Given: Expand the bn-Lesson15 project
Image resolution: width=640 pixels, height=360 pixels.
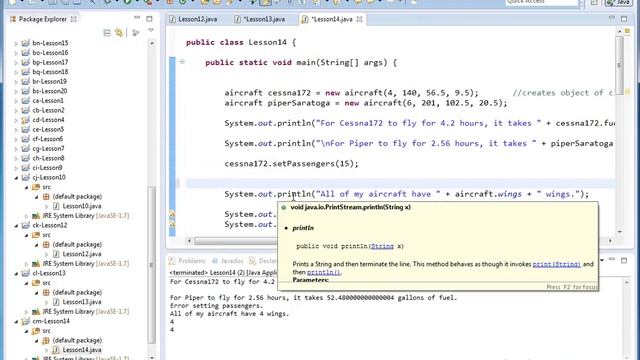Looking at the screenshot, I should click(16, 43).
